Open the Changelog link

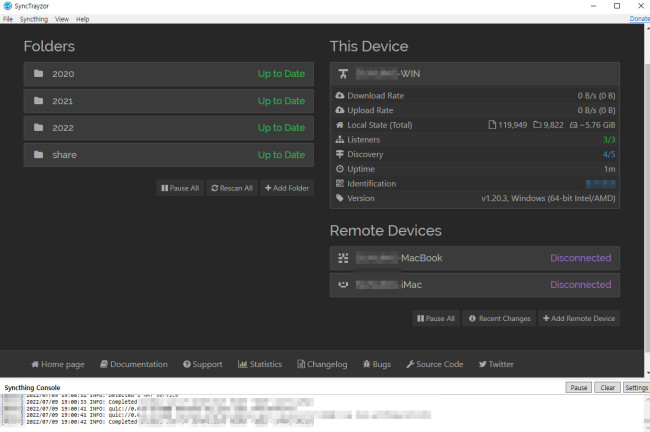coord(322,364)
